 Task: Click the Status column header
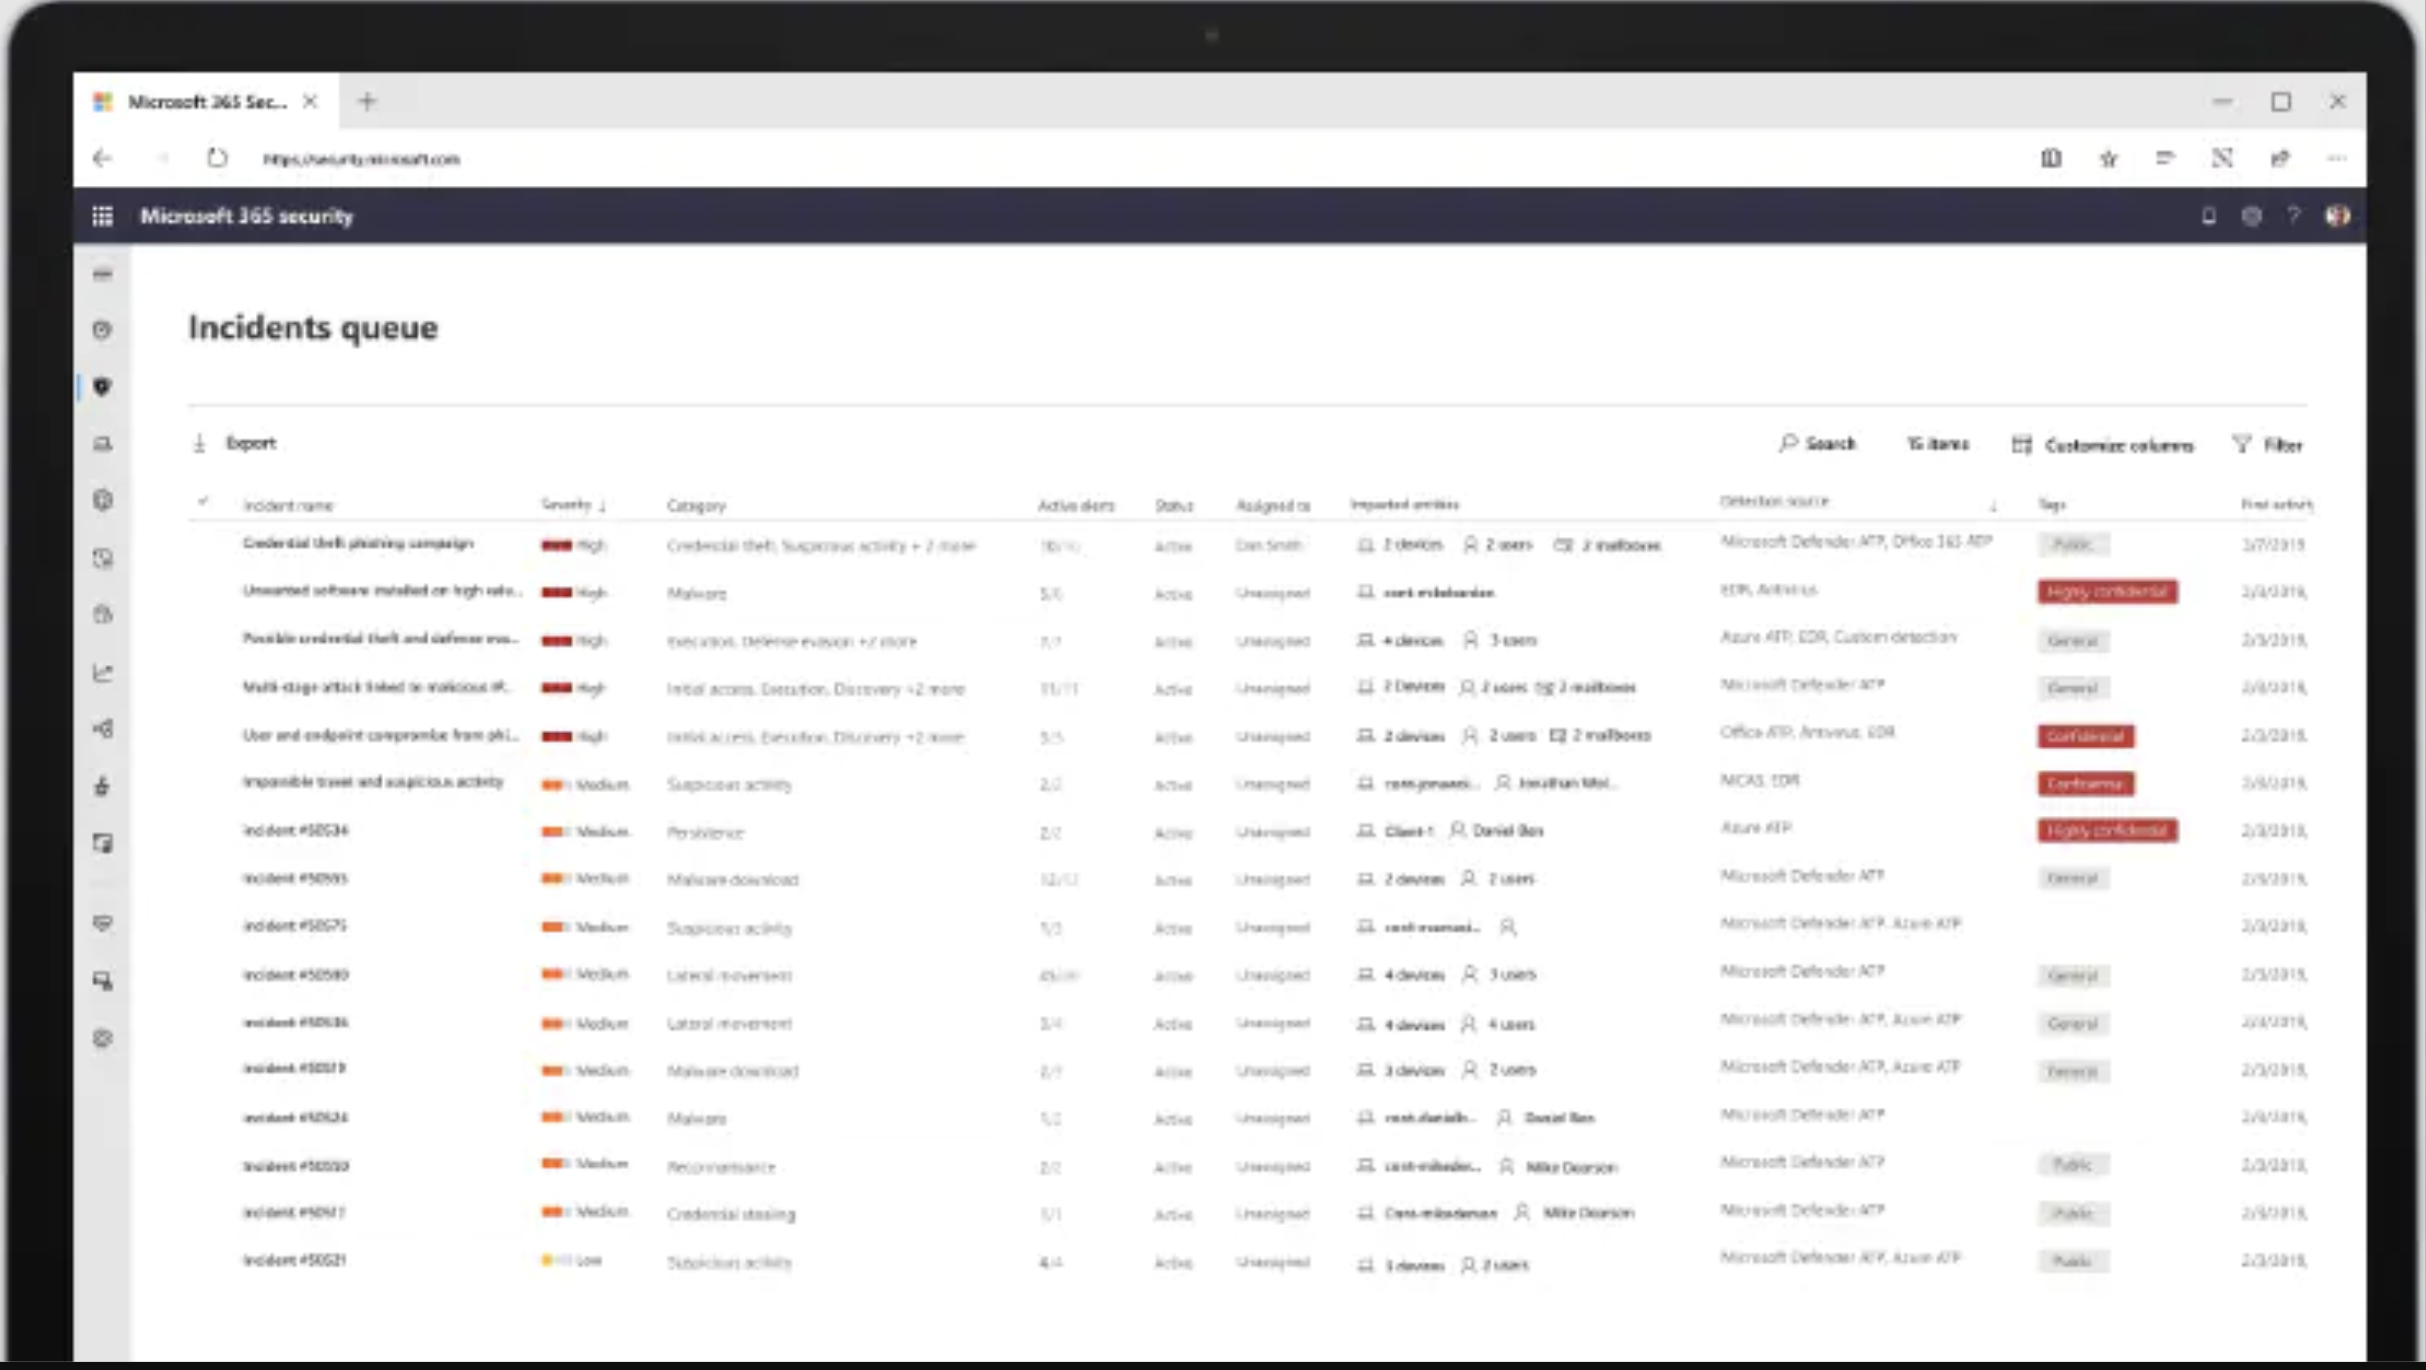tap(1174, 506)
